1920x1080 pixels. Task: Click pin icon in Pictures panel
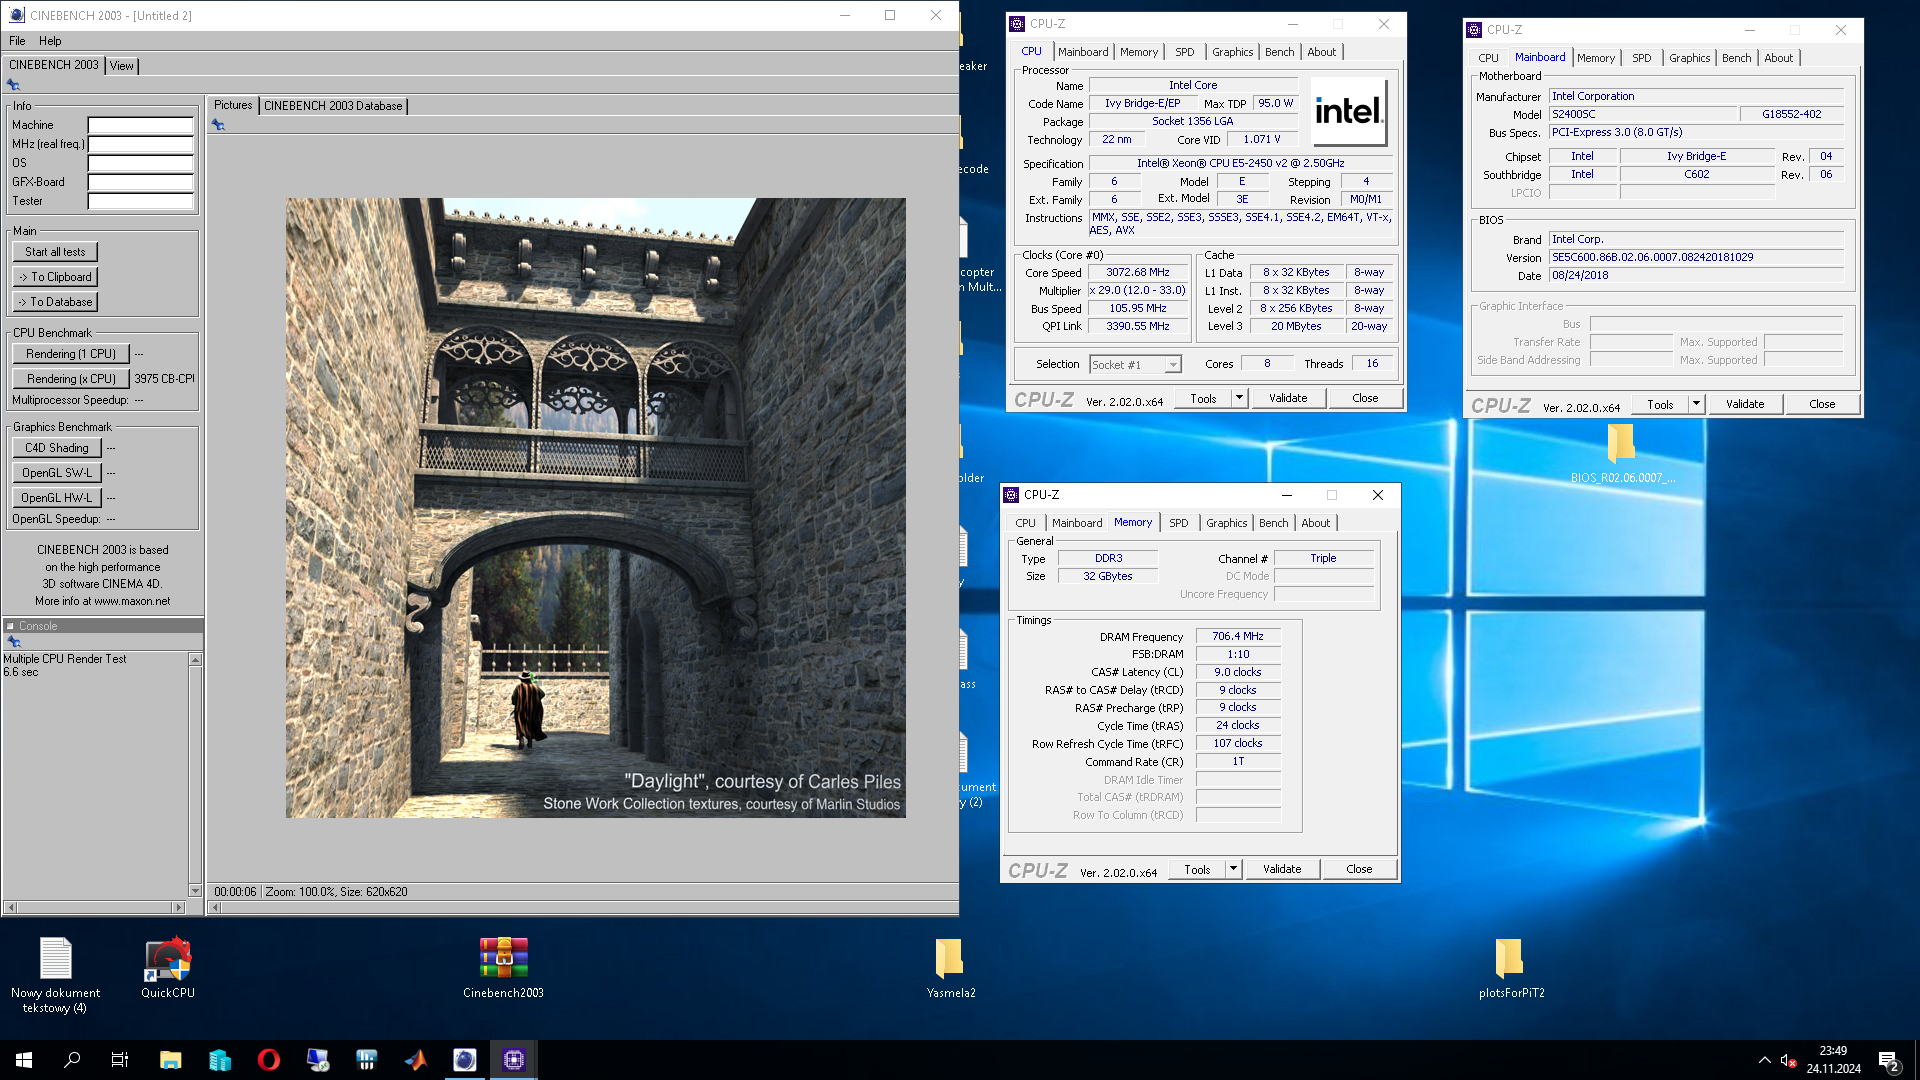tap(218, 125)
